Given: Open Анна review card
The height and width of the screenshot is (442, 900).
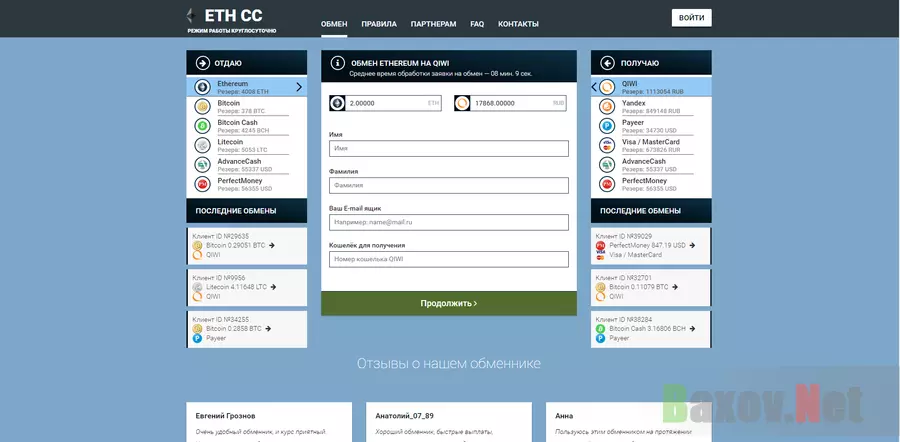Looking at the screenshot, I should (629, 422).
